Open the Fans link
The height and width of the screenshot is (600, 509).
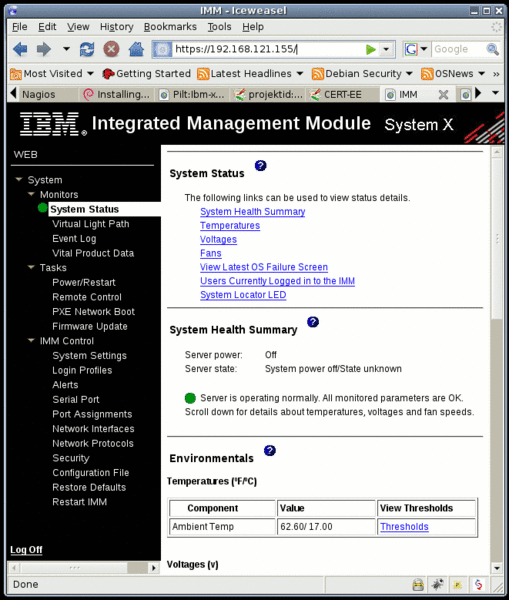tap(210, 253)
